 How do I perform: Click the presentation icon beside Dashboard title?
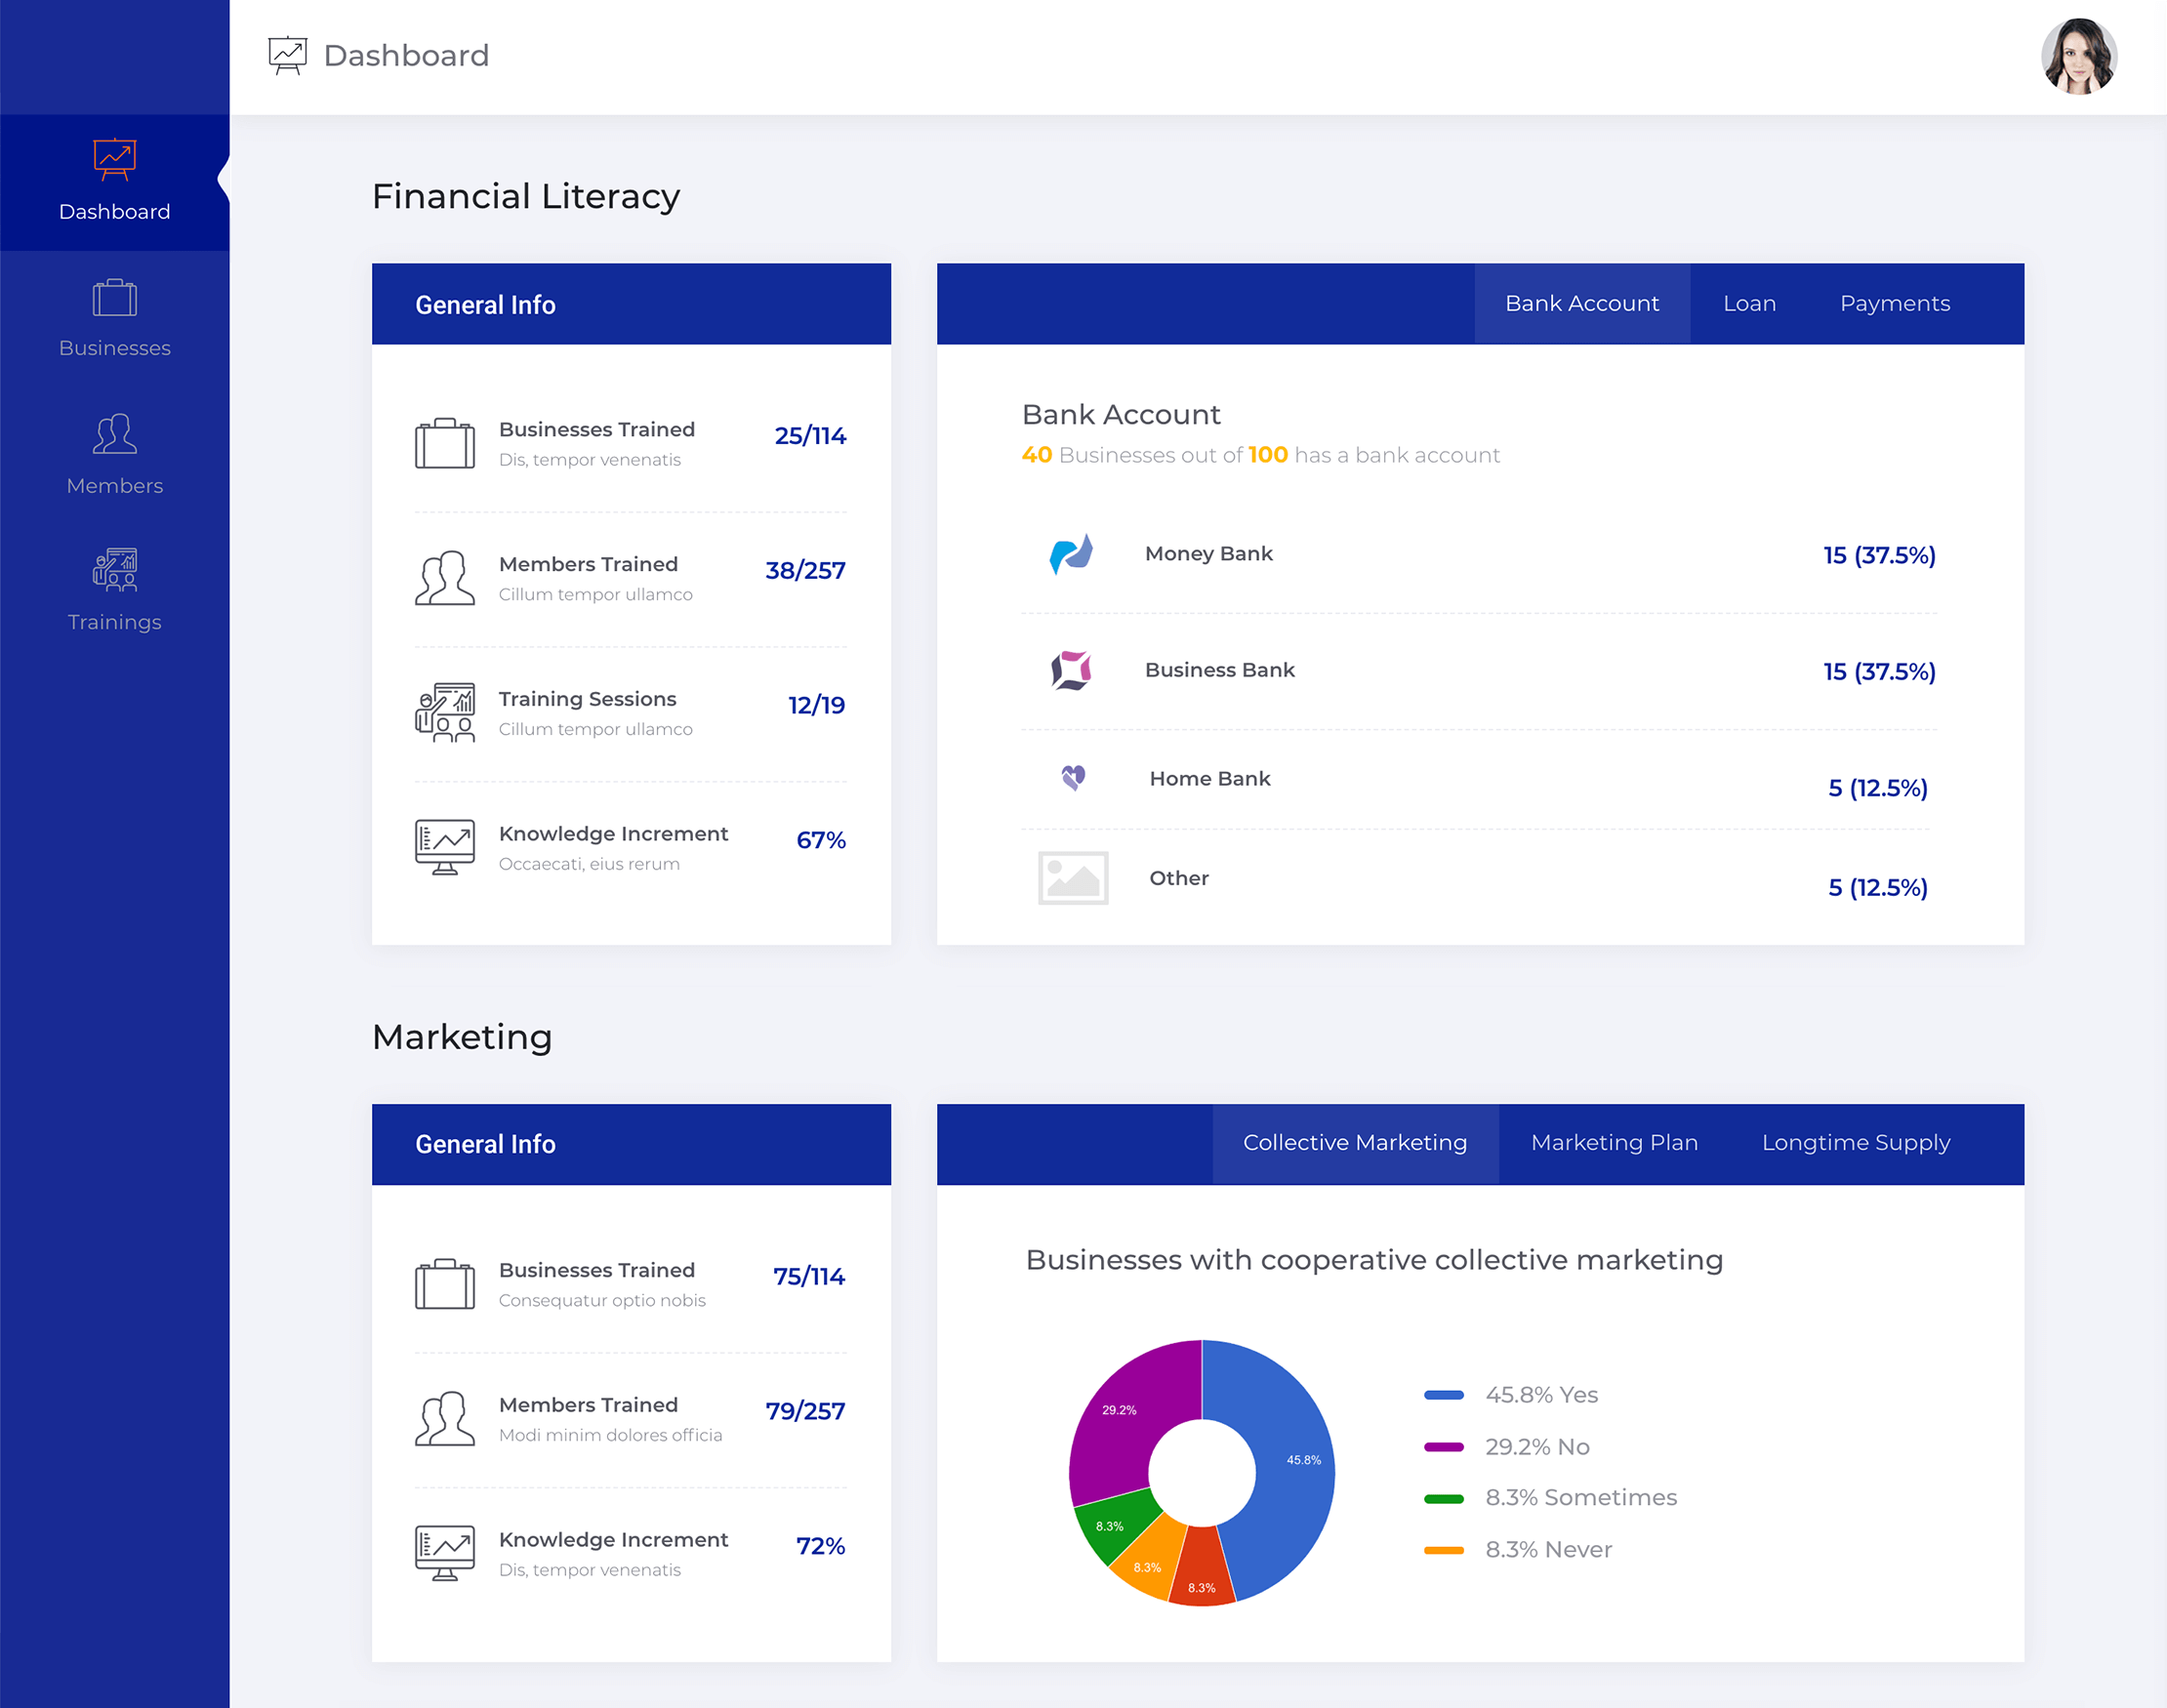tap(288, 55)
